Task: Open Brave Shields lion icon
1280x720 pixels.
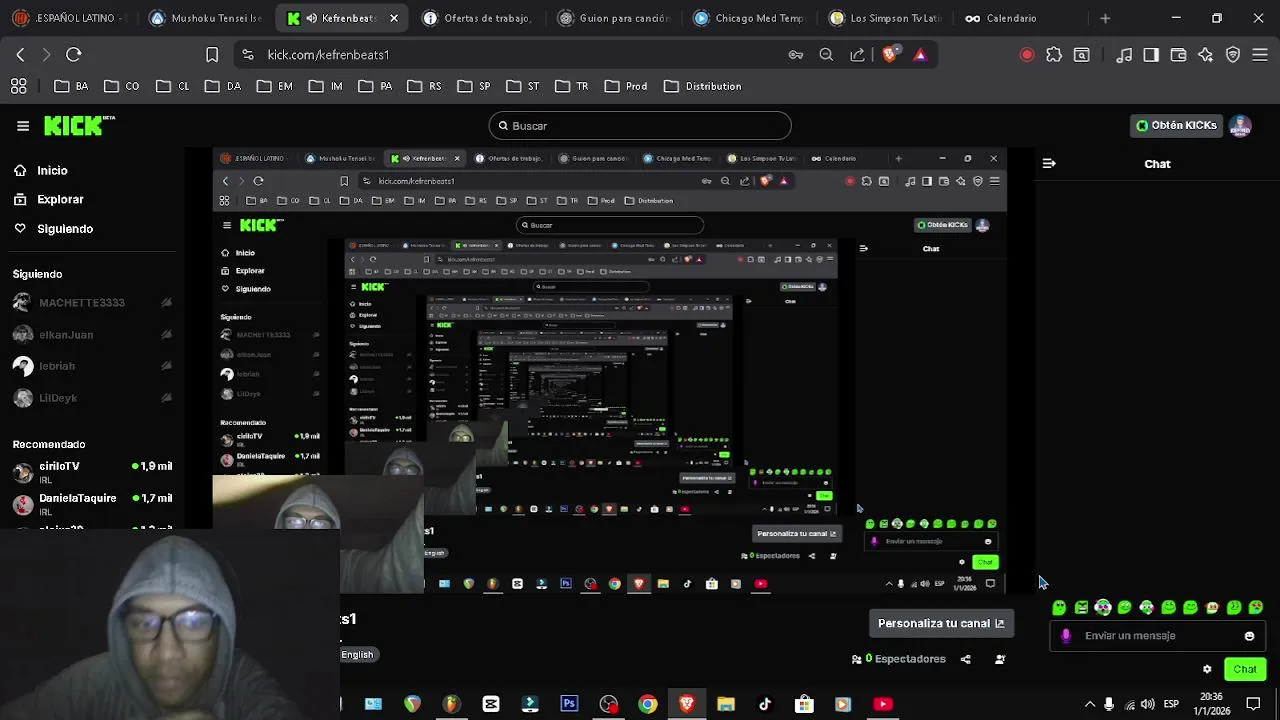Action: (x=889, y=55)
